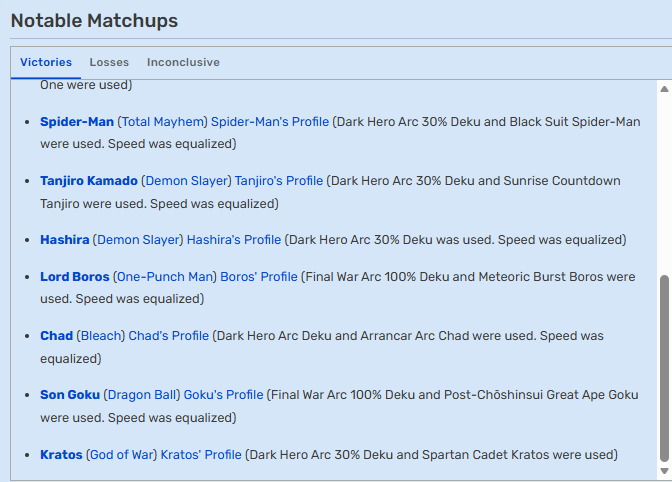
Task: Open the Tanjiro Kamado character link
Action: 89,181
